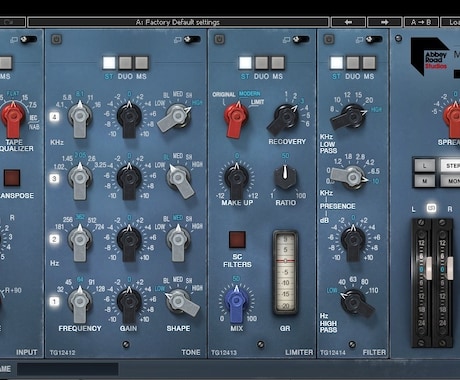Flip the TONE module link switch
Viewport: 460px width, 380px height.
coord(193,39)
